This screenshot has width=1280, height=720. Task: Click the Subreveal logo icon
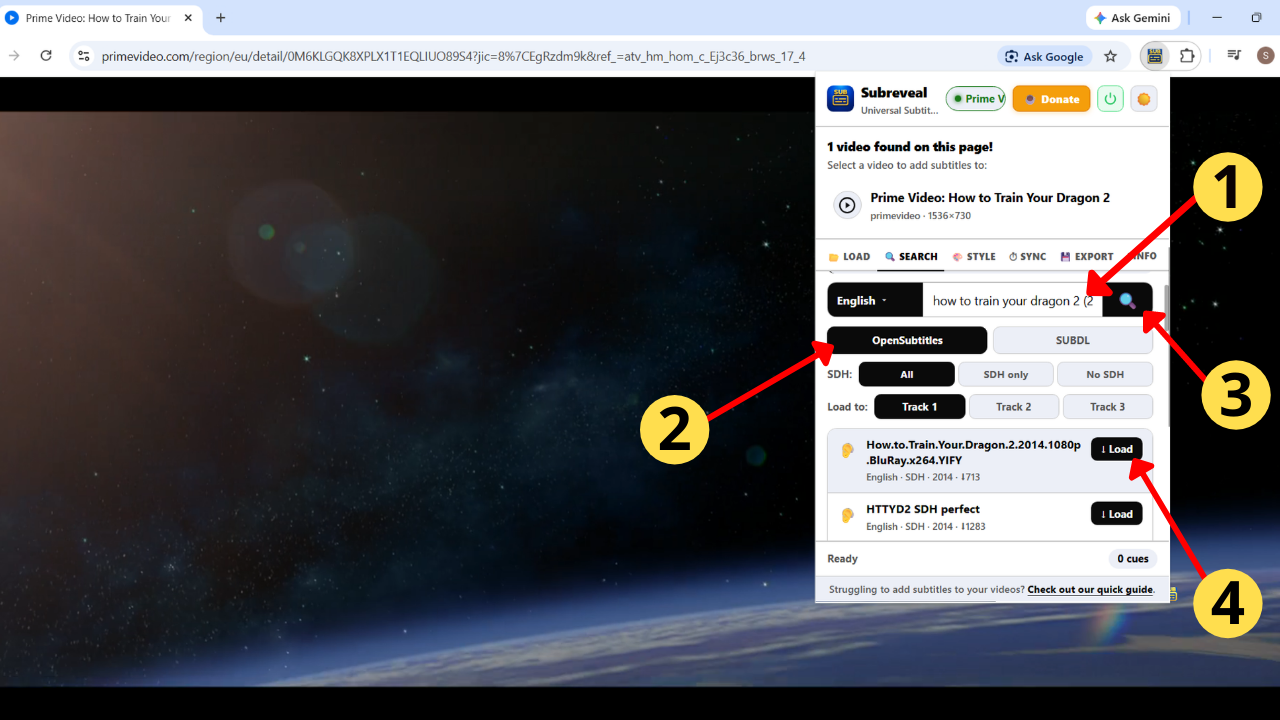[x=840, y=98]
